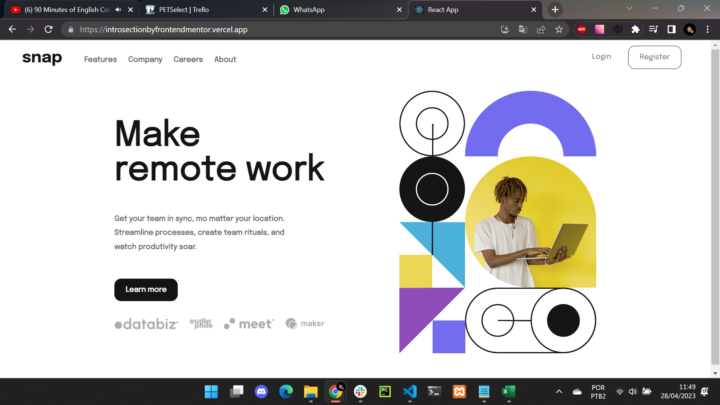This screenshot has height=405, width=720.
Task: Go back using the browser back arrow
Action: coord(12,30)
